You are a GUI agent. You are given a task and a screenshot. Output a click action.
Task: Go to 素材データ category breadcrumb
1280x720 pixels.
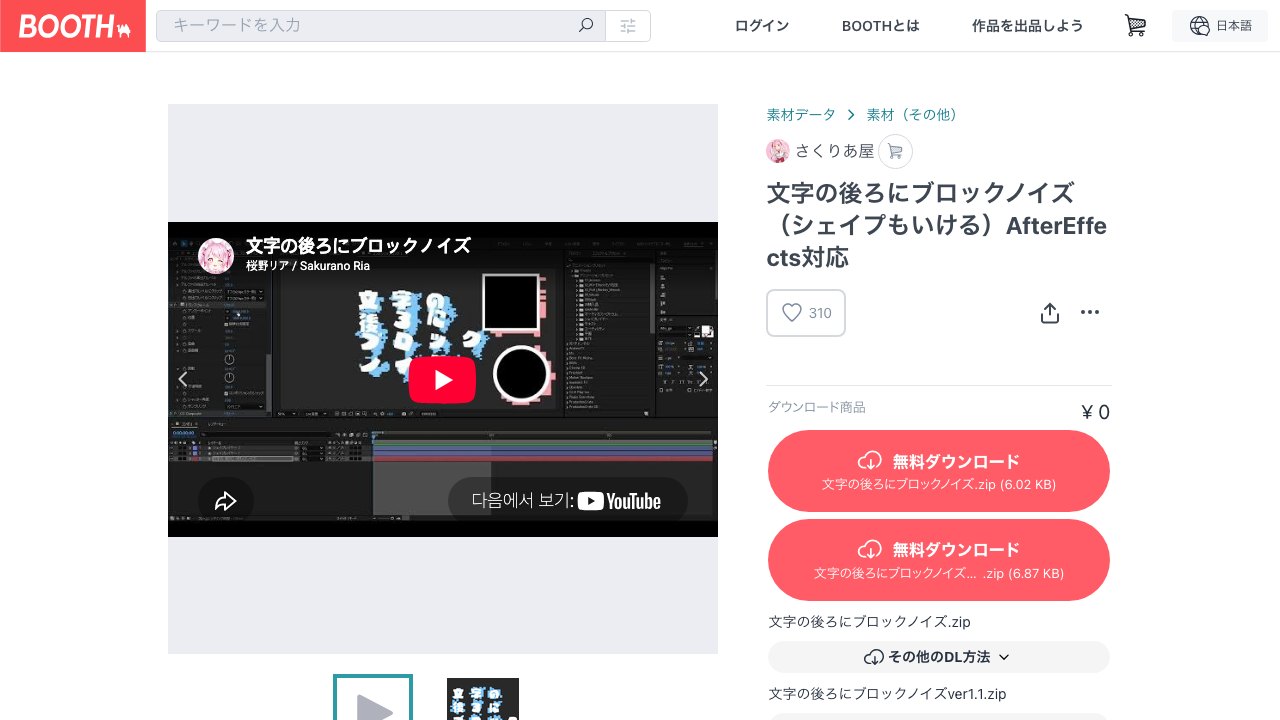point(801,115)
